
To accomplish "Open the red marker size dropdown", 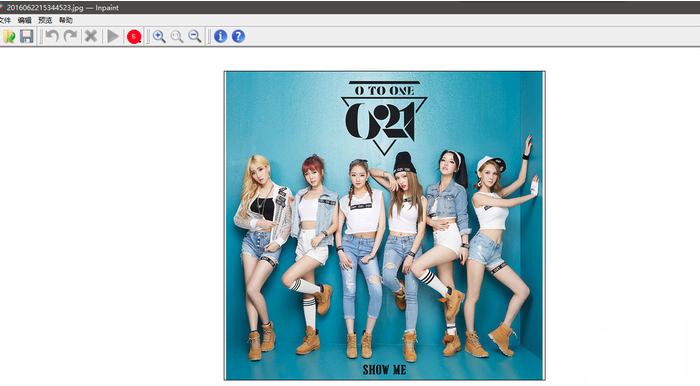I will pyautogui.click(x=134, y=37).
